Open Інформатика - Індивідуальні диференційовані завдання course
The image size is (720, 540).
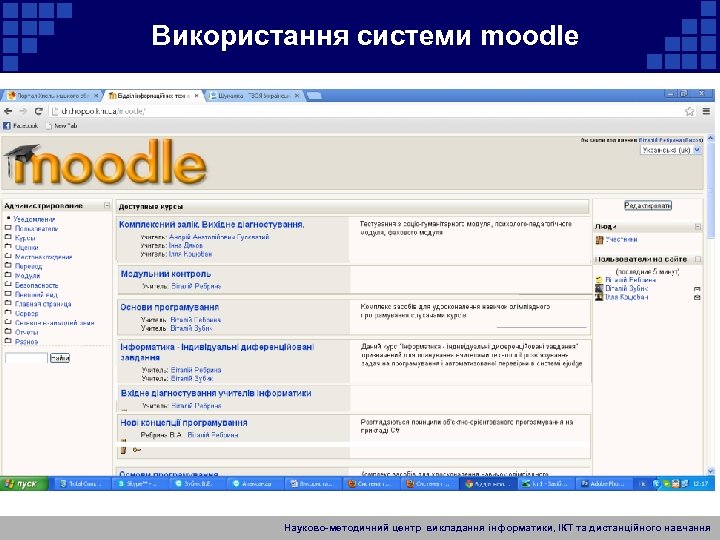[x=217, y=352]
